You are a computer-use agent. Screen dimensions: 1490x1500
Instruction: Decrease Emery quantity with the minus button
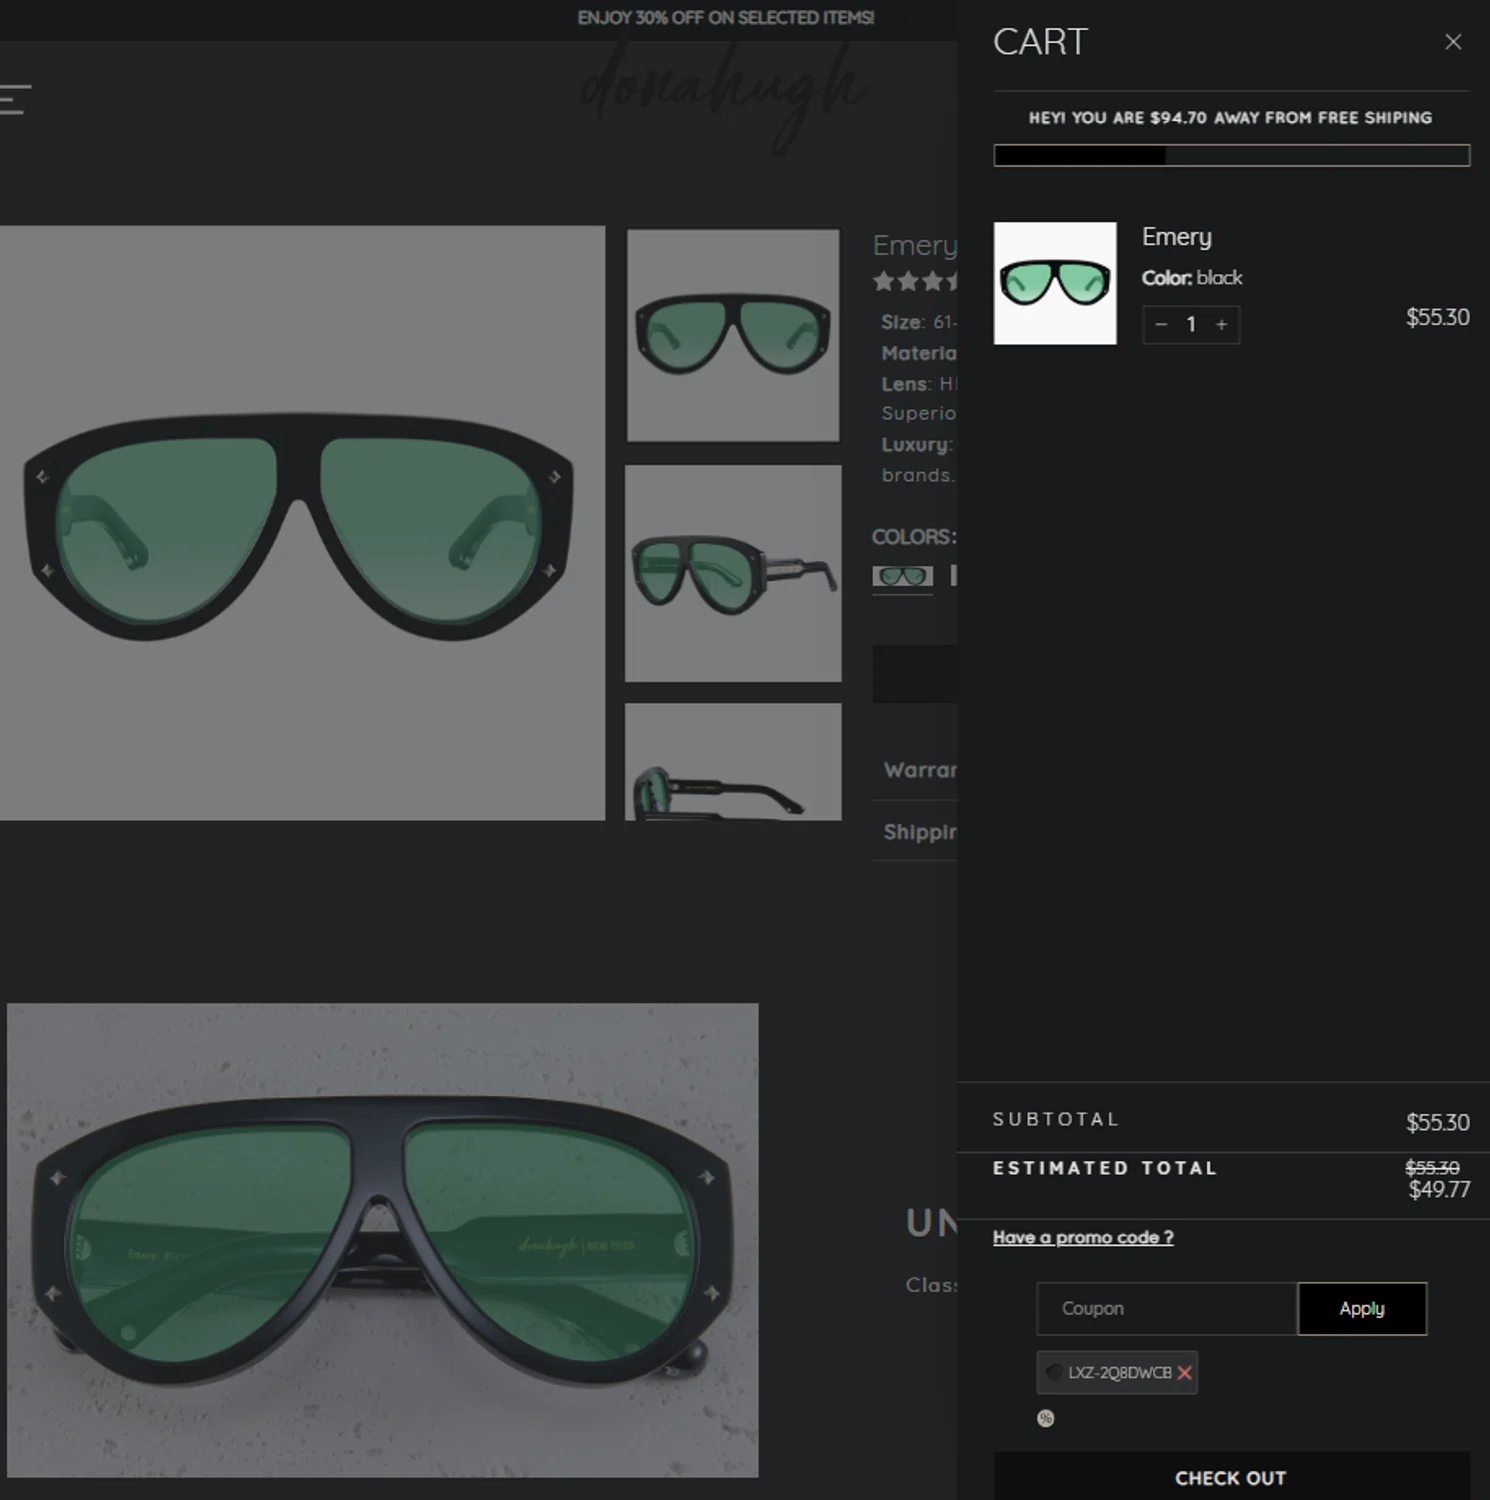tap(1161, 325)
